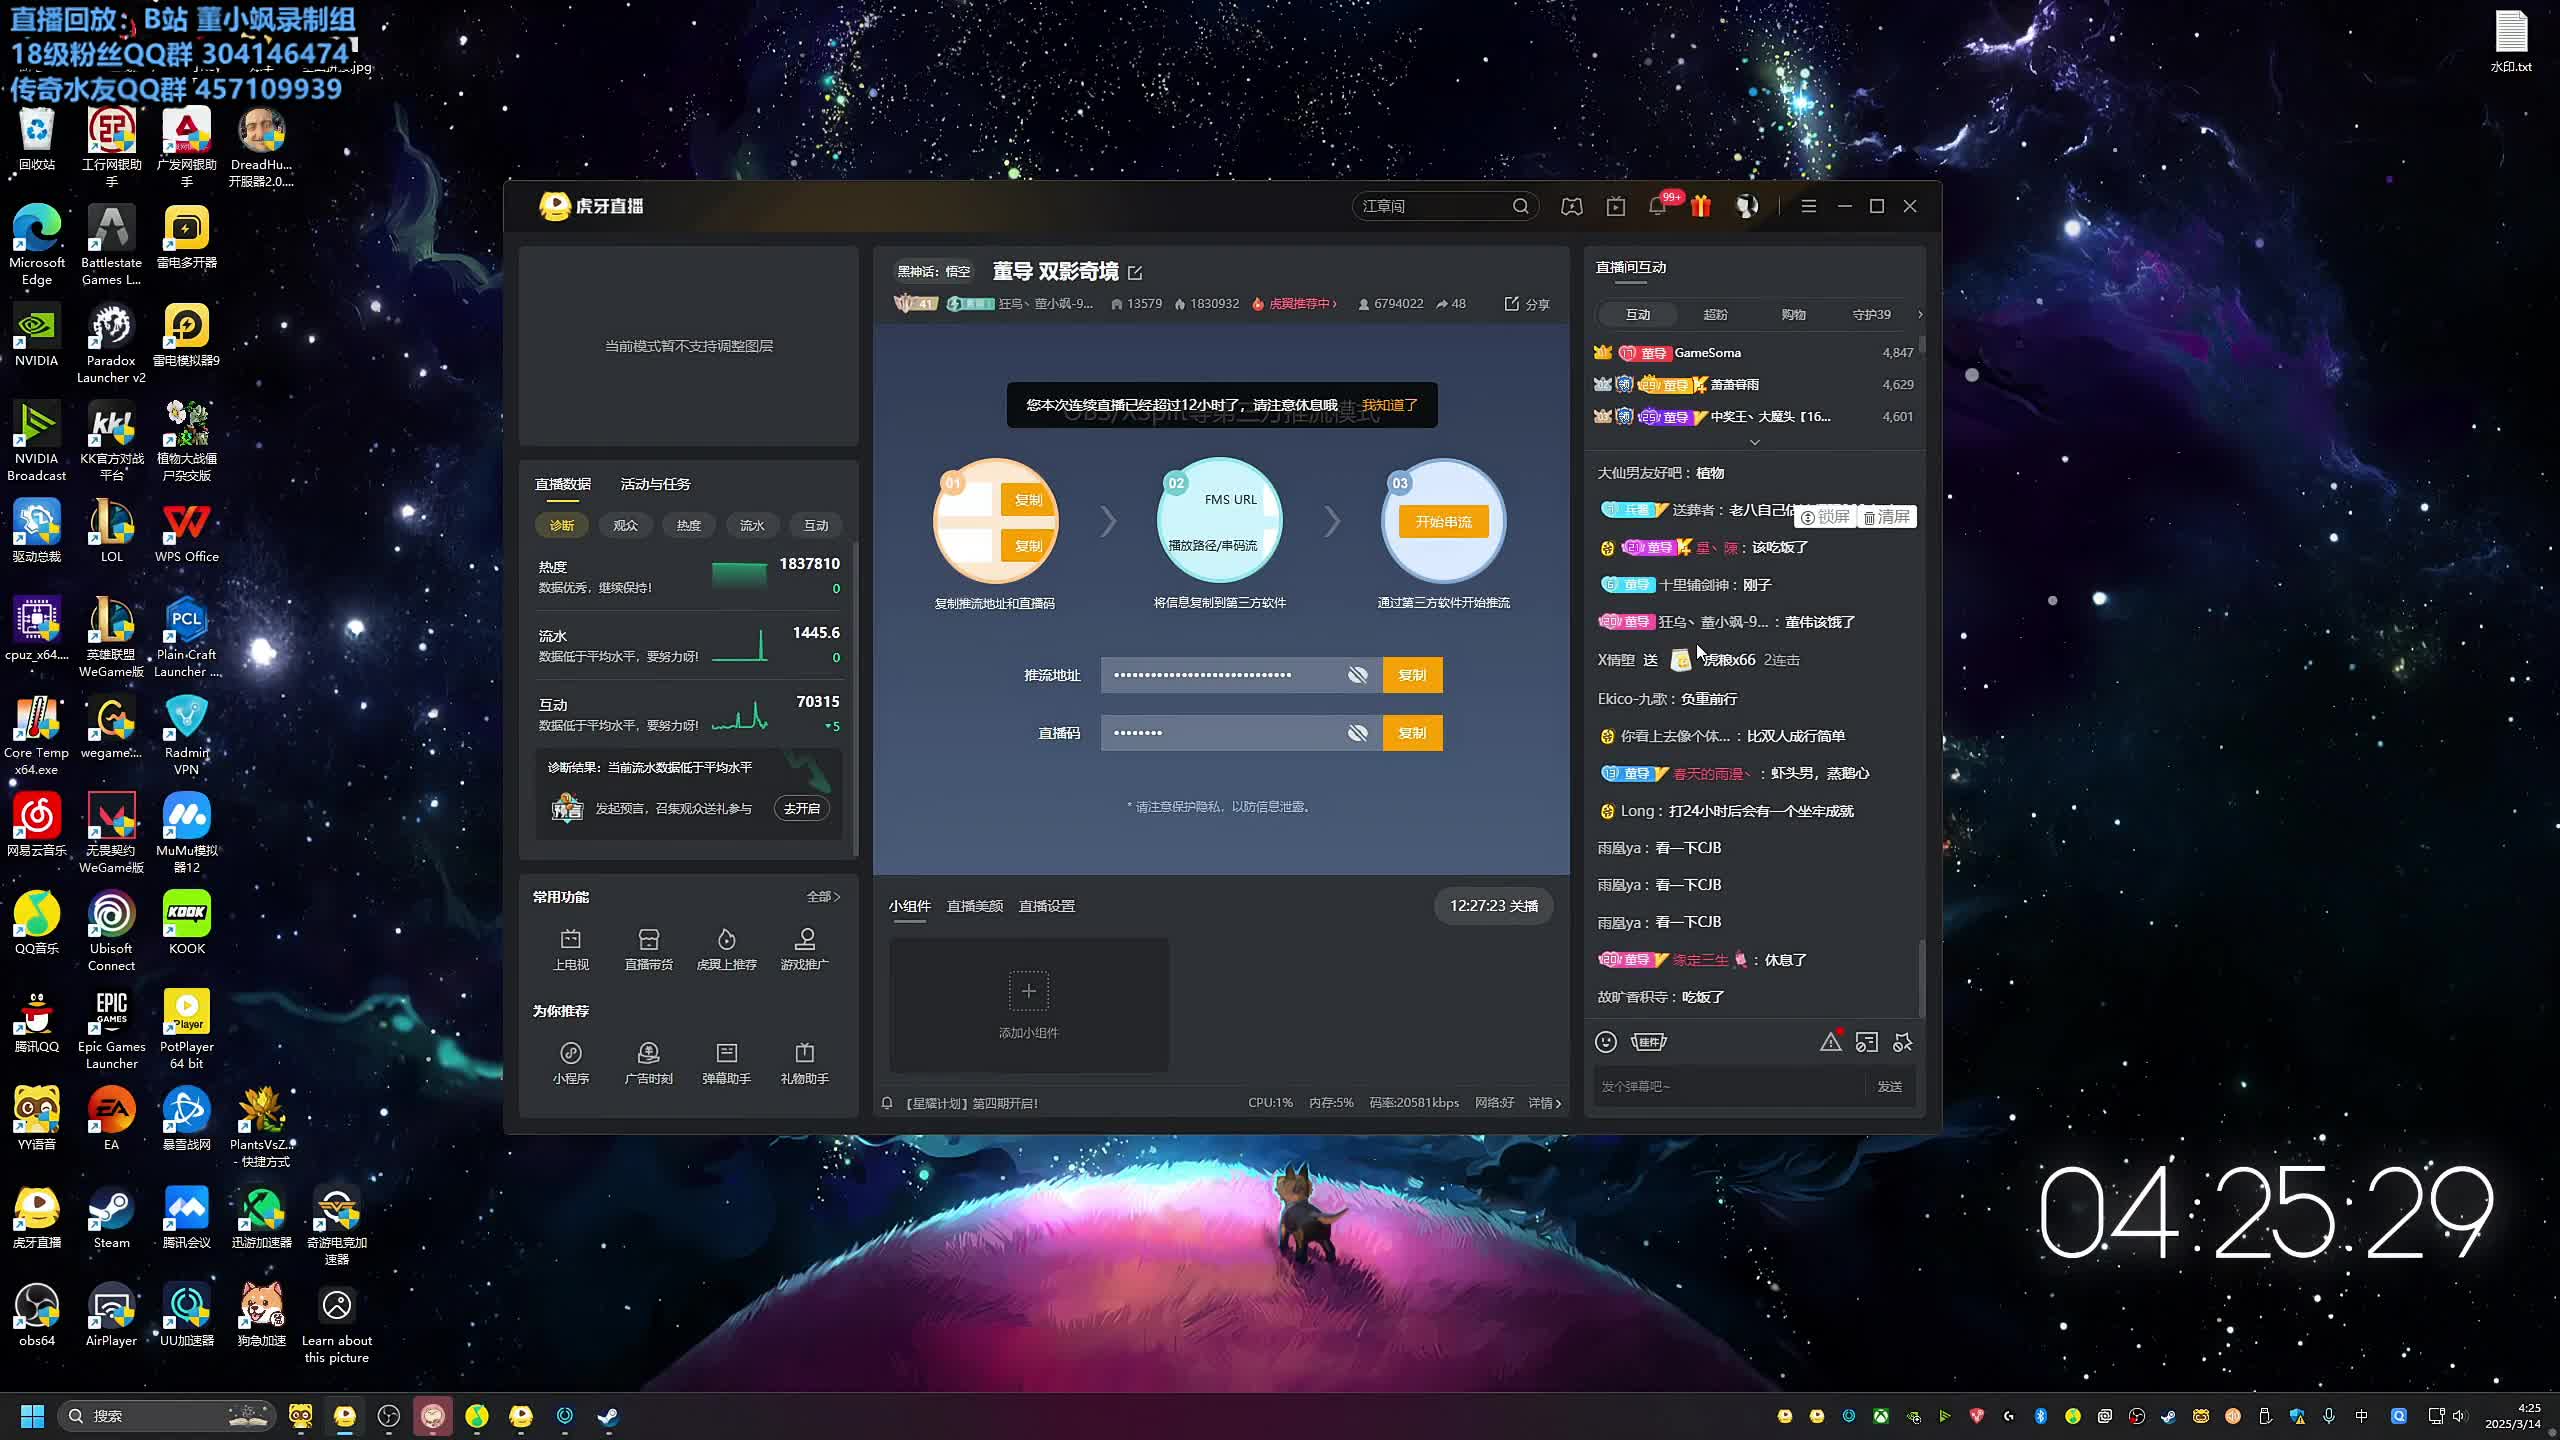Open the danmaku block settings icon

[x=1867, y=1042]
